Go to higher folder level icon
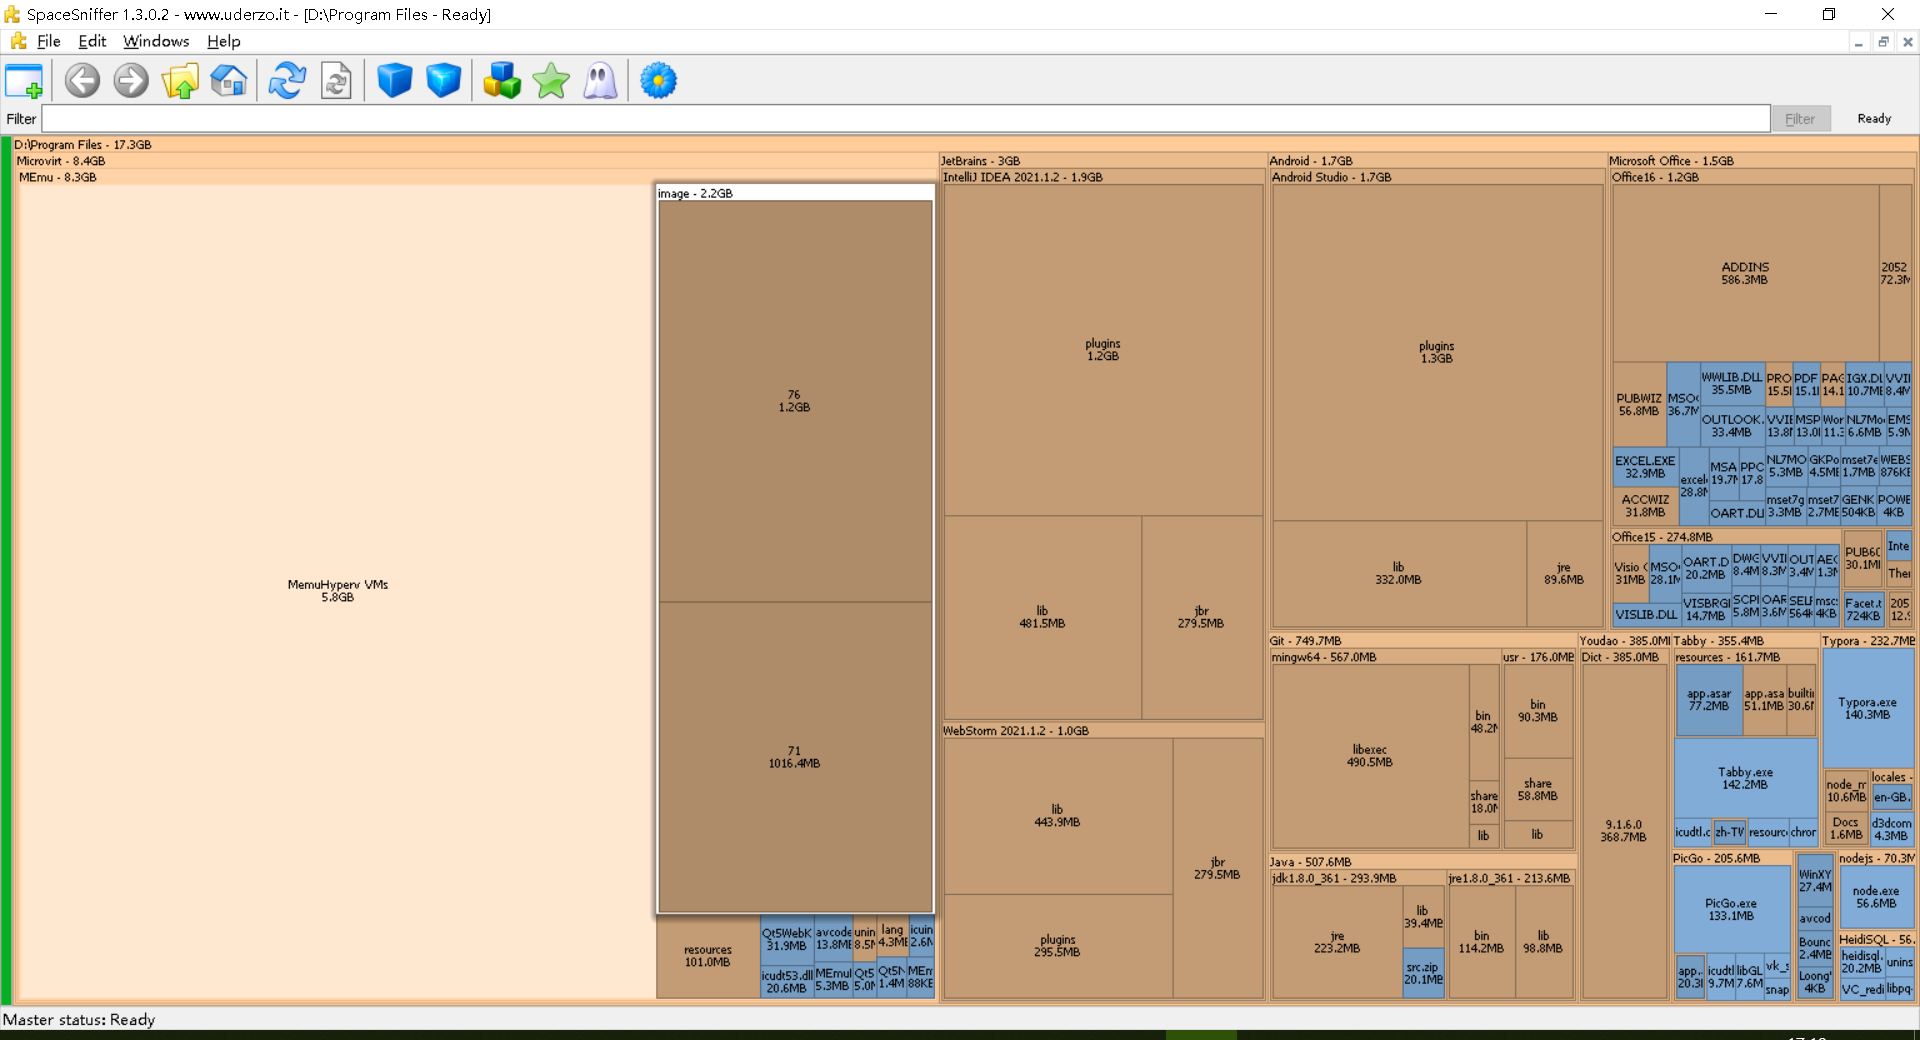 [x=180, y=81]
